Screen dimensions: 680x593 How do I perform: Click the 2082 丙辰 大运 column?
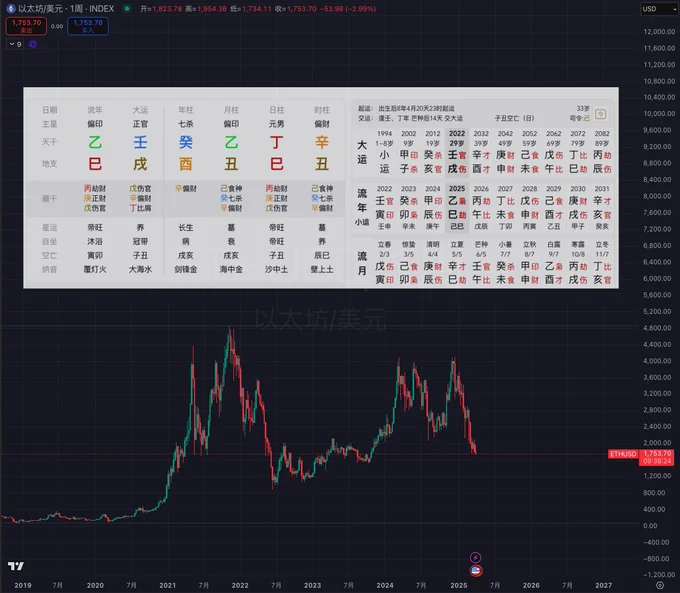click(602, 151)
